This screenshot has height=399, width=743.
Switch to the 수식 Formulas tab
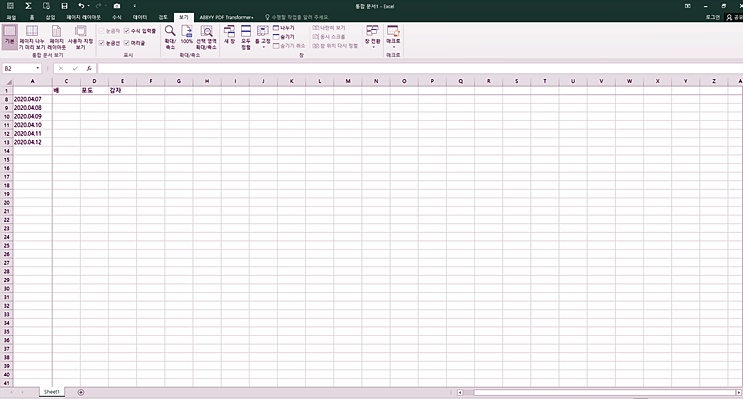(117, 17)
